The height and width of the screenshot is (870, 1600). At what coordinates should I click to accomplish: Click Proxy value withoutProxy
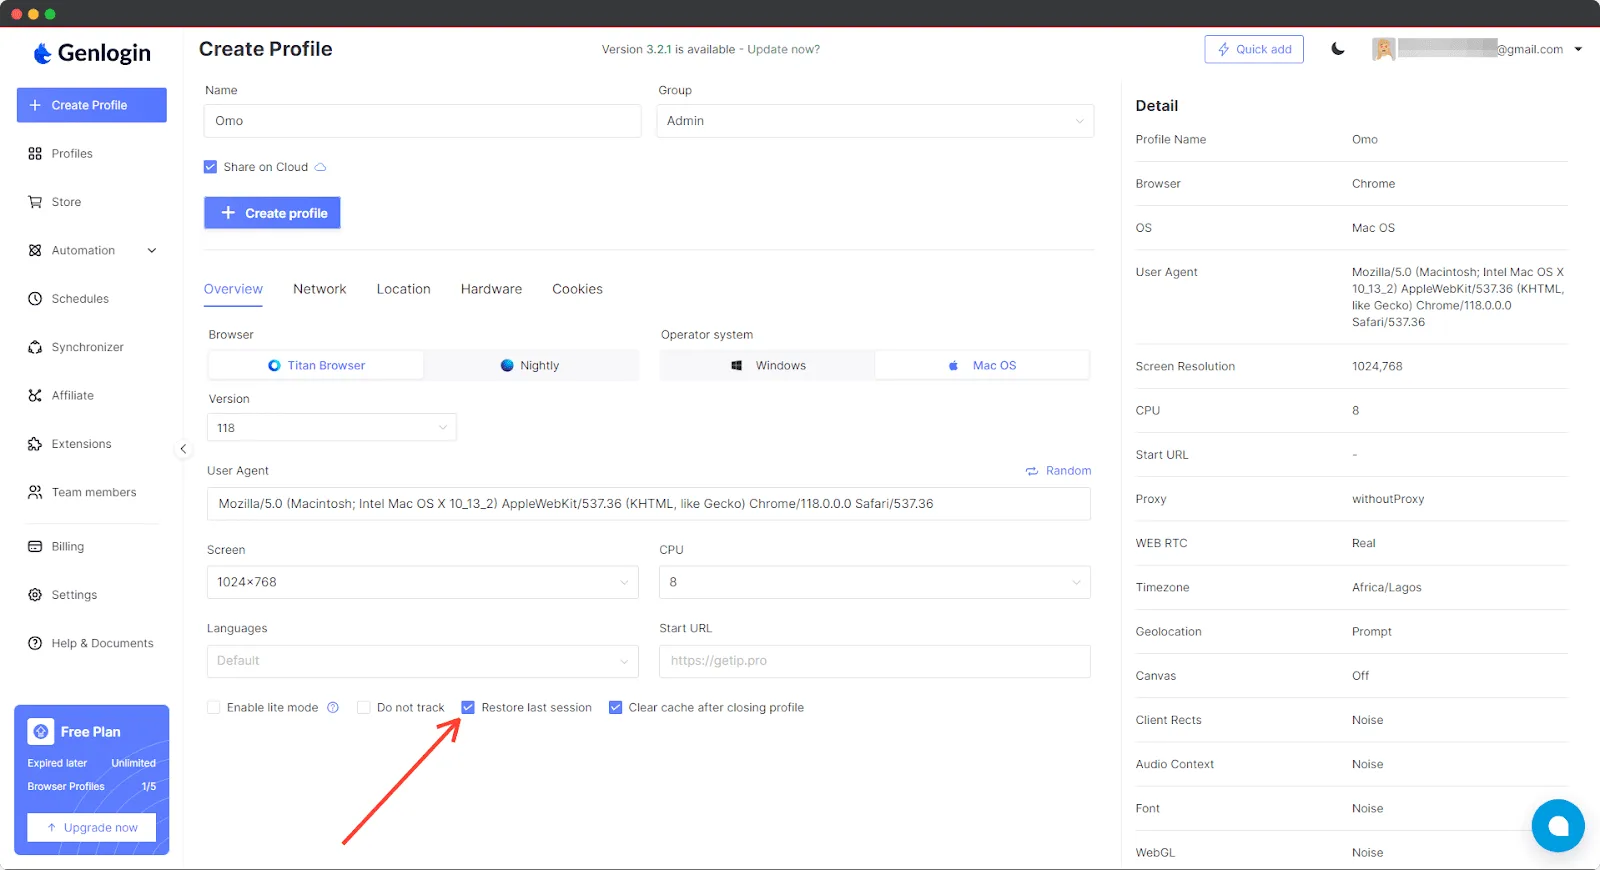coord(1388,499)
